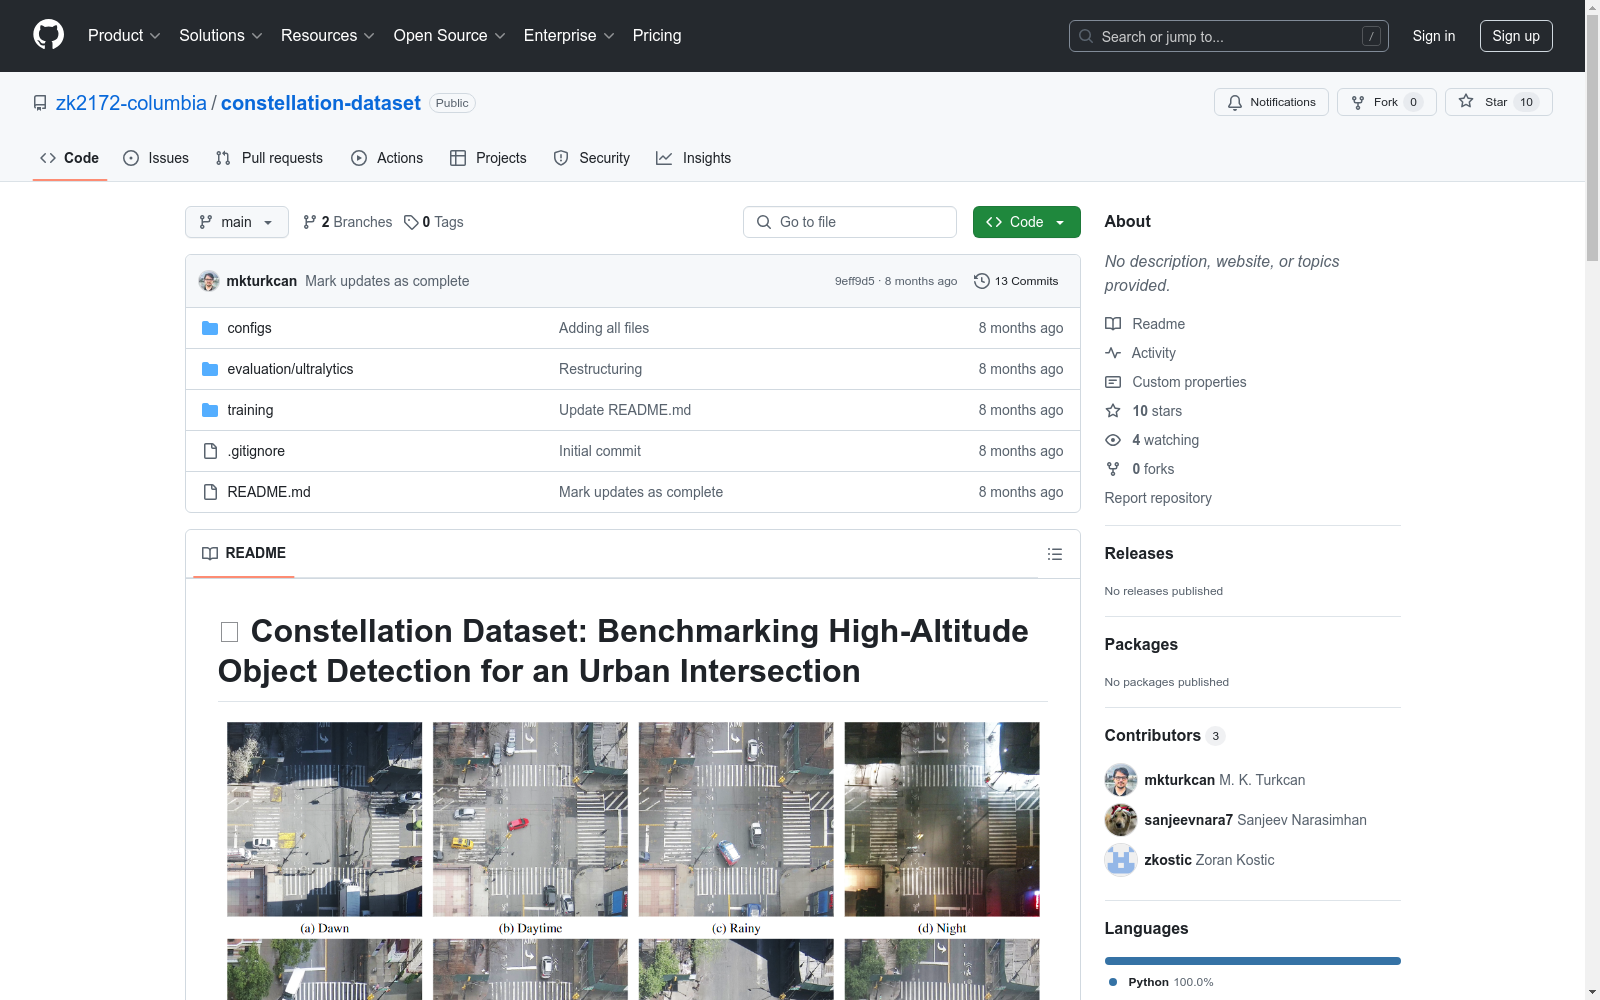Expand the Open Source menu
Image resolution: width=1600 pixels, height=1000 pixels.
pyautogui.click(x=450, y=36)
